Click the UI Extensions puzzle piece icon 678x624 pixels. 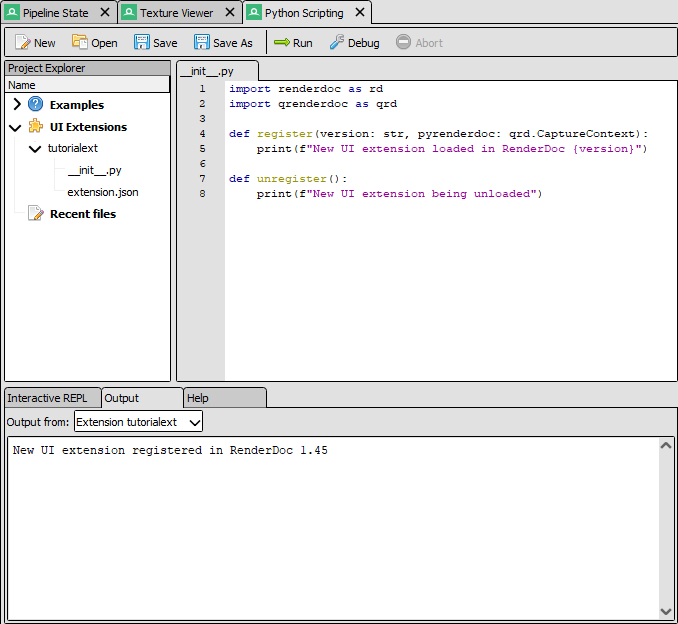click(35, 126)
